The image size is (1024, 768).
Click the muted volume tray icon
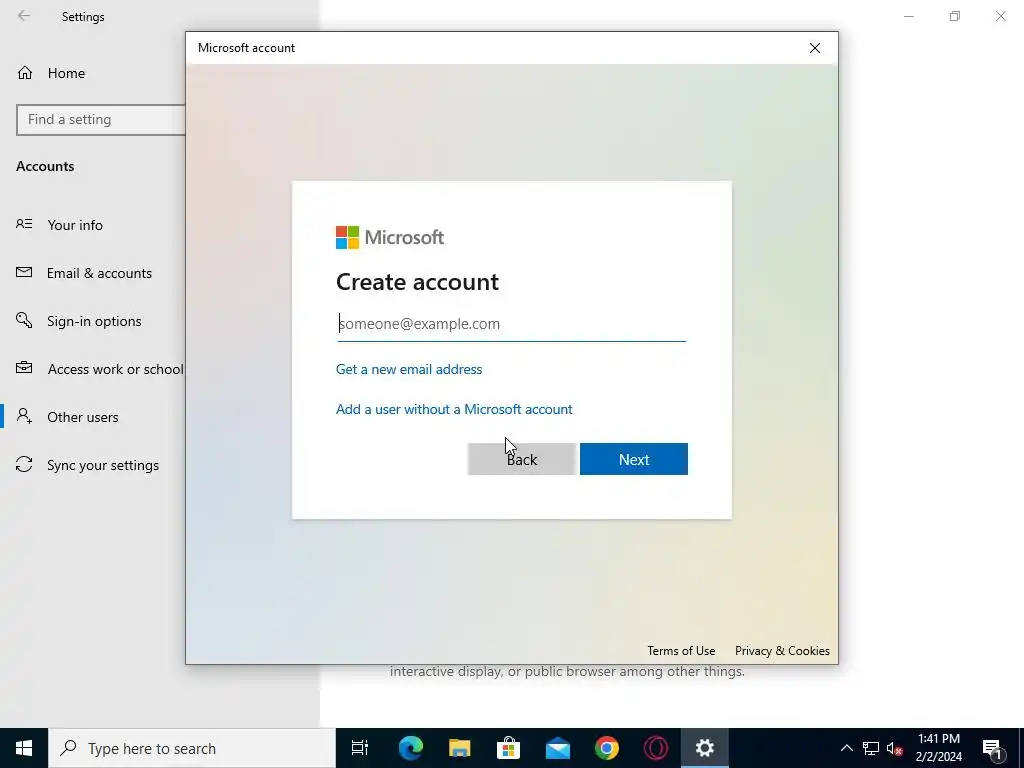(x=894, y=748)
